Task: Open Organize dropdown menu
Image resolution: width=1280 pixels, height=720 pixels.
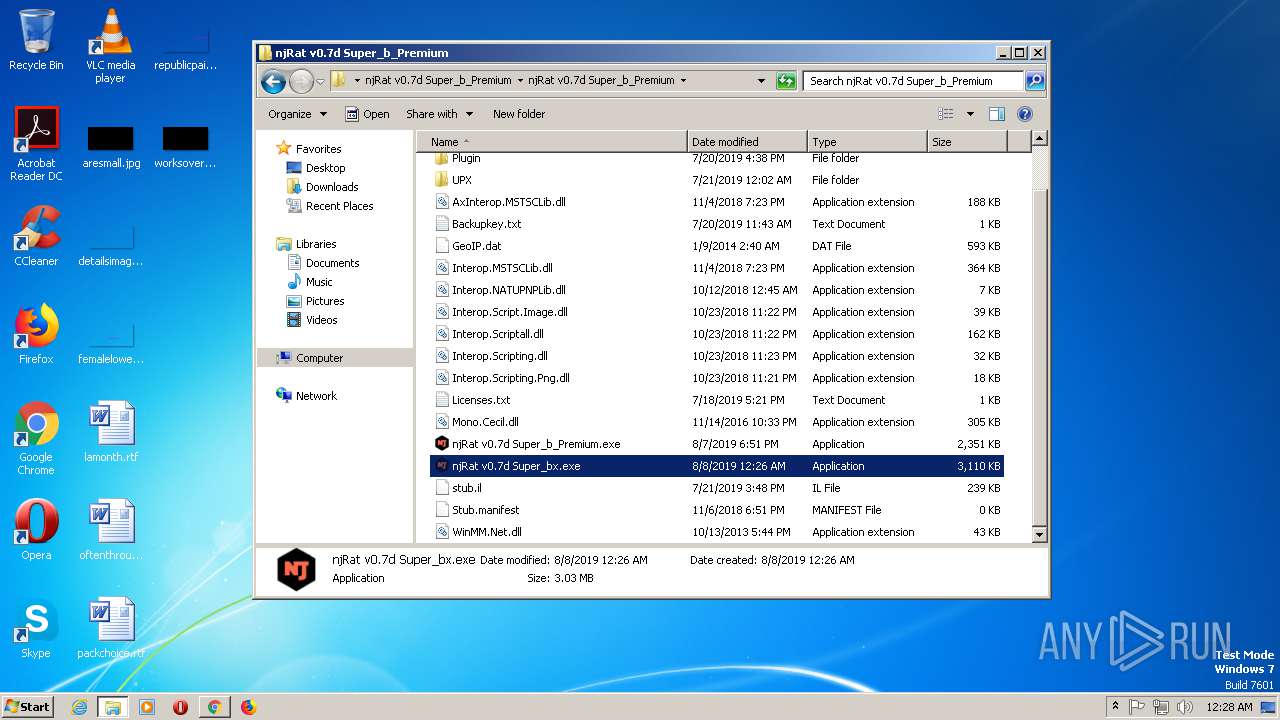Action: tap(297, 114)
